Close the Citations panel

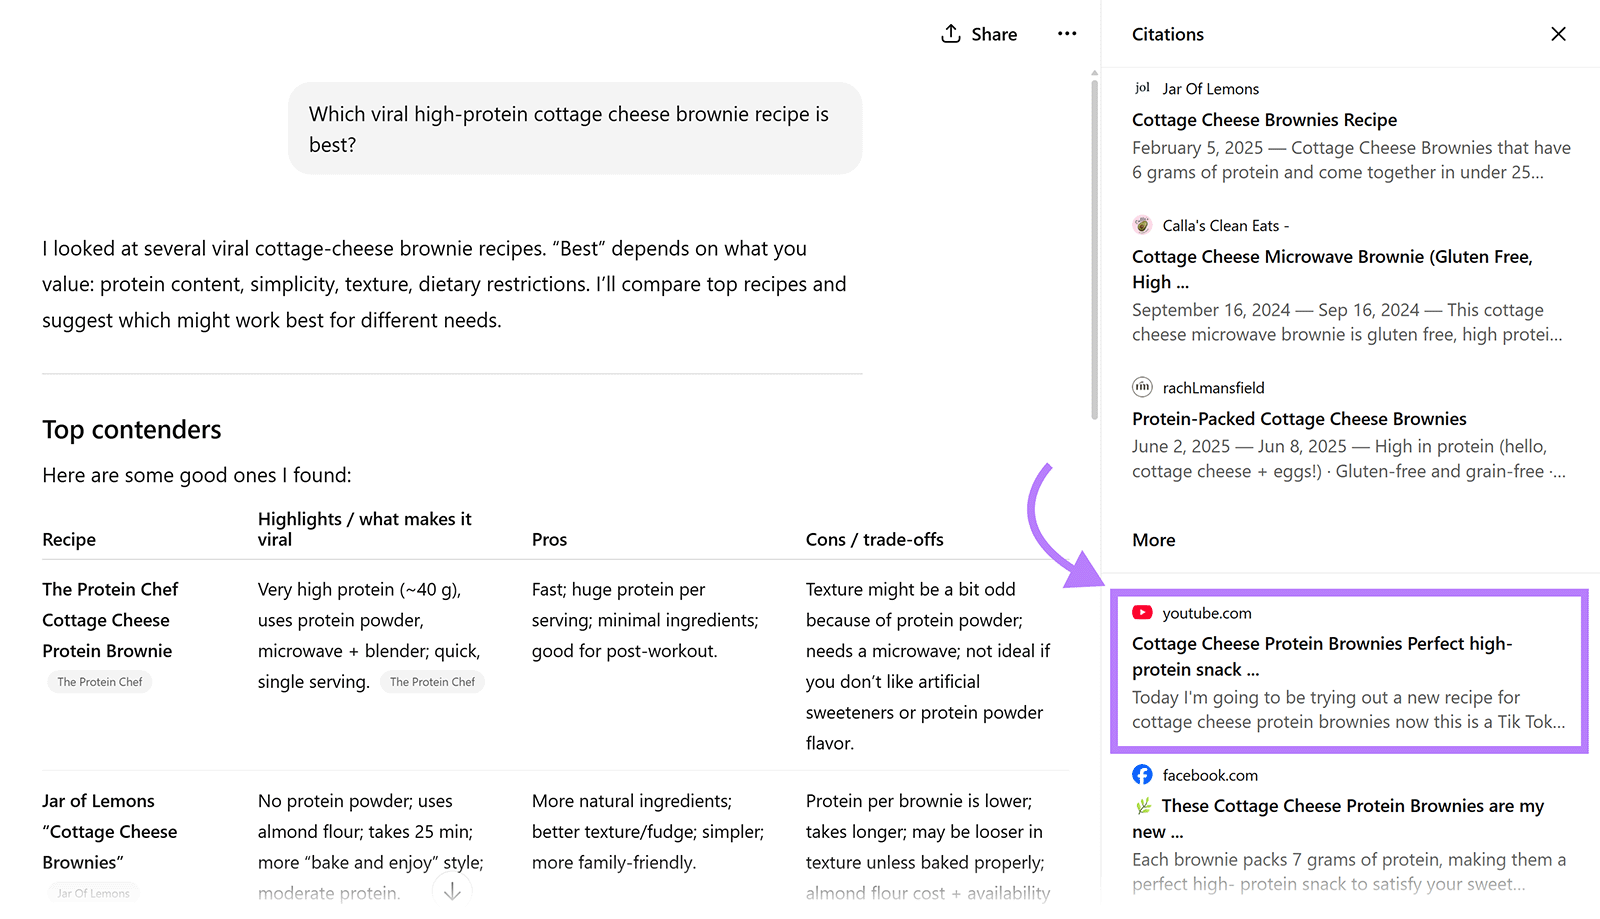[1558, 33]
